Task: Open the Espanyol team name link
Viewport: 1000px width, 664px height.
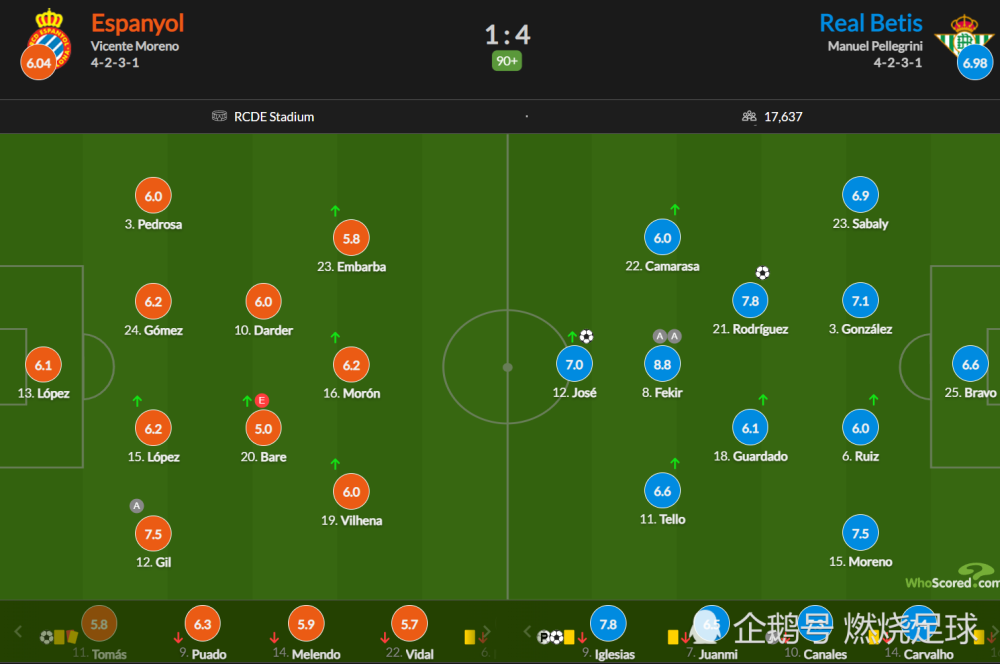Action: [x=137, y=24]
